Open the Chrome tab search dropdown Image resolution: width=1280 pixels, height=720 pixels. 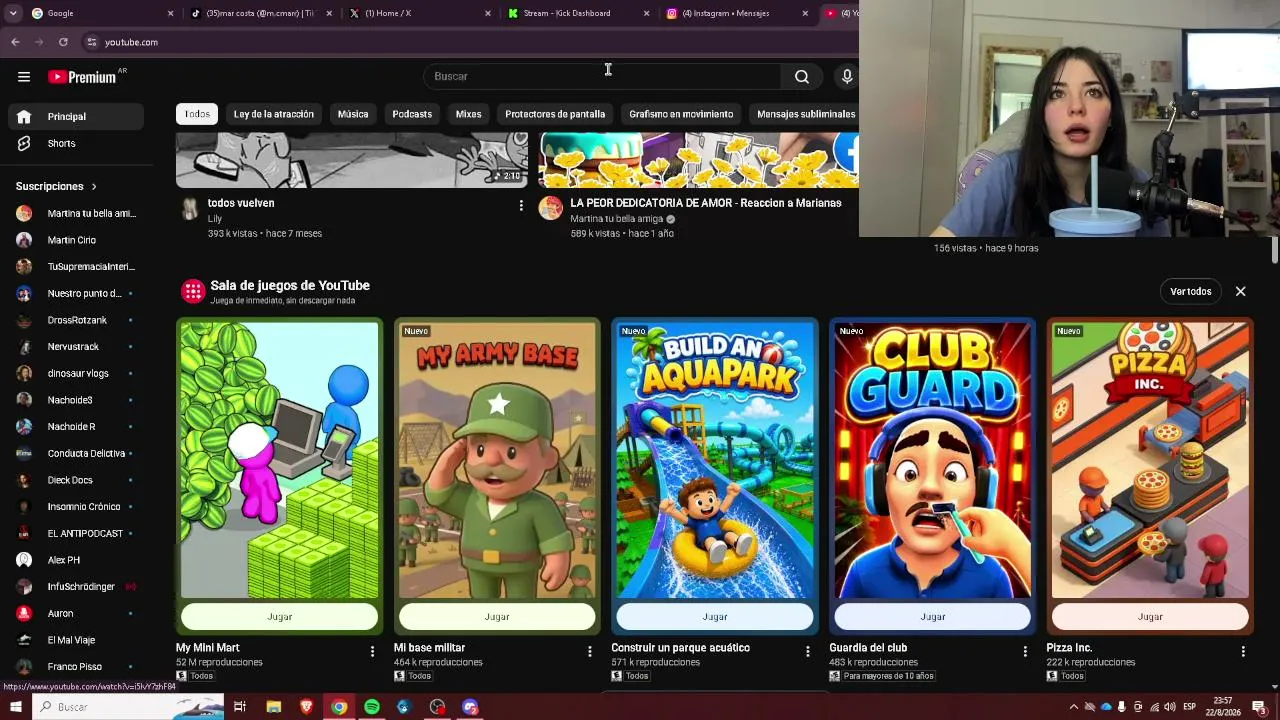[x=13, y=13]
